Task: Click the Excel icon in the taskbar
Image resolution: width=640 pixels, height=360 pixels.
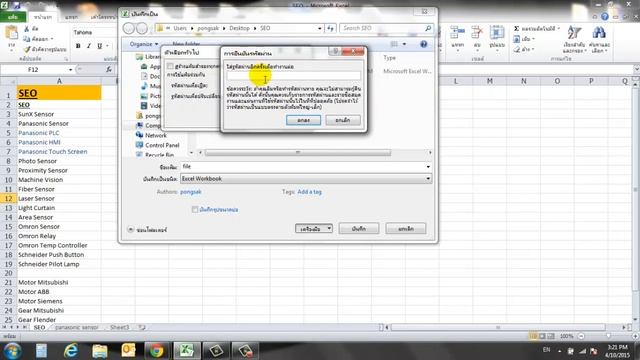Action: tap(187, 350)
